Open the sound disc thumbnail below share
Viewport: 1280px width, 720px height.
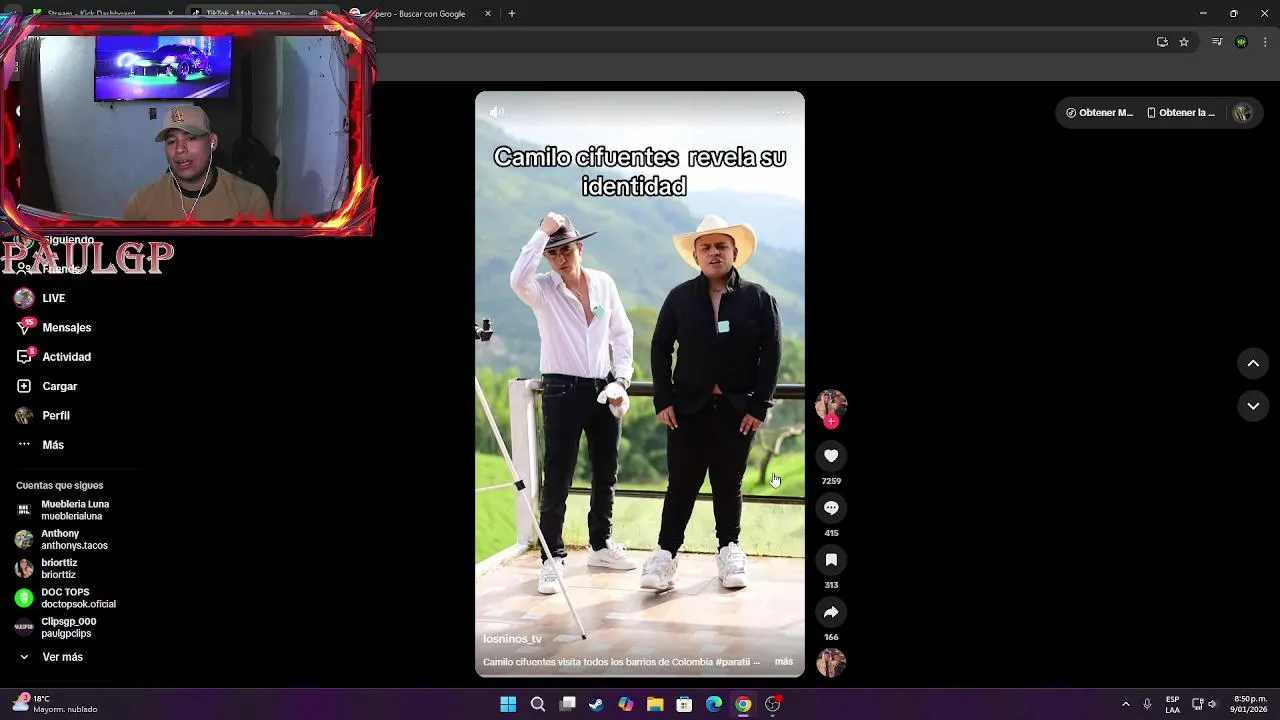[831, 663]
